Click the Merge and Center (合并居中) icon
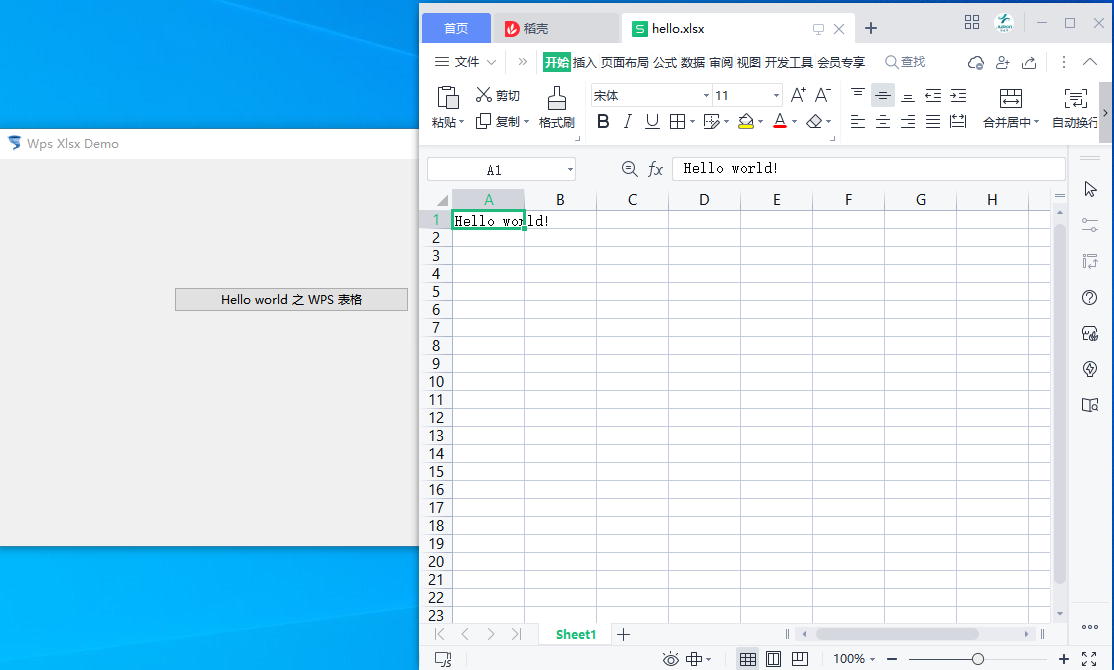The image size is (1114, 670). pyautogui.click(x=1010, y=98)
